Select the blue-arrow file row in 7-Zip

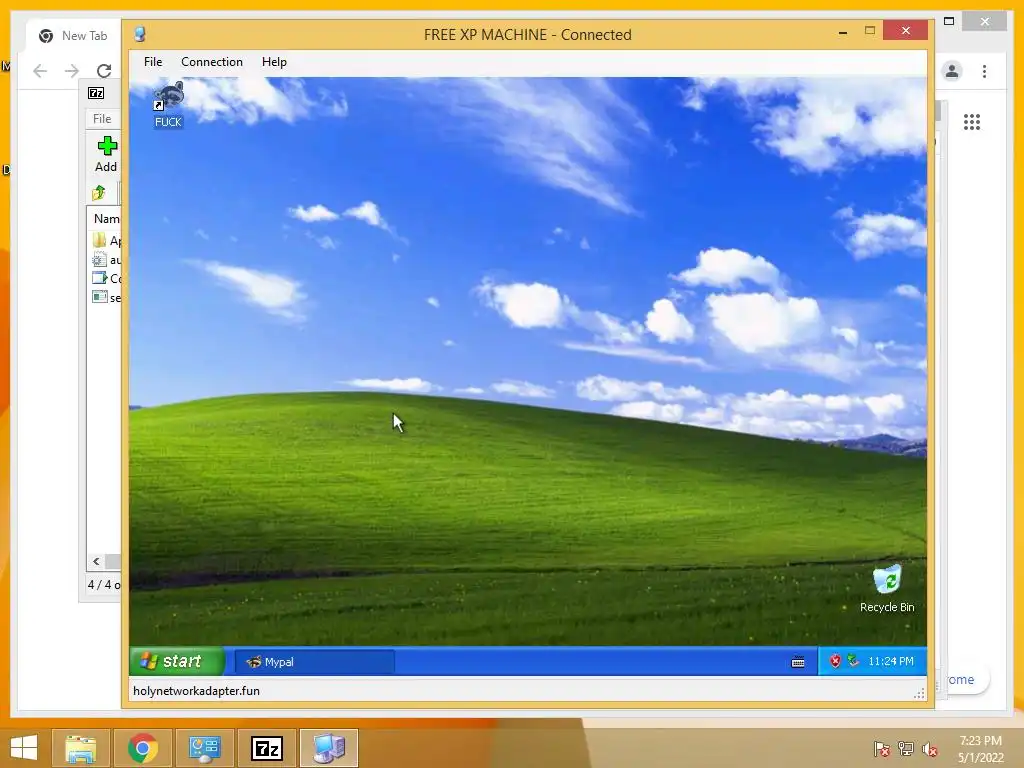click(x=106, y=278)
